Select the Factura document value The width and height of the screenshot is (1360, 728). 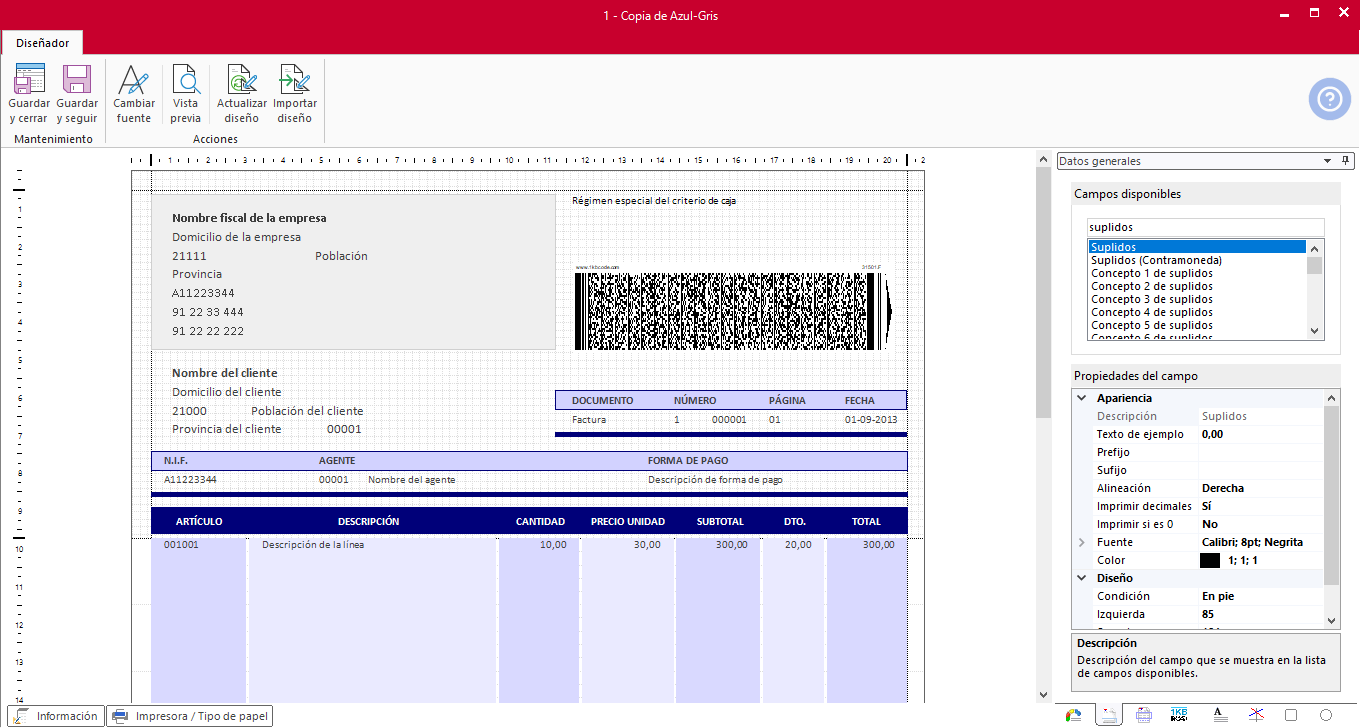[x=589, y=420]
